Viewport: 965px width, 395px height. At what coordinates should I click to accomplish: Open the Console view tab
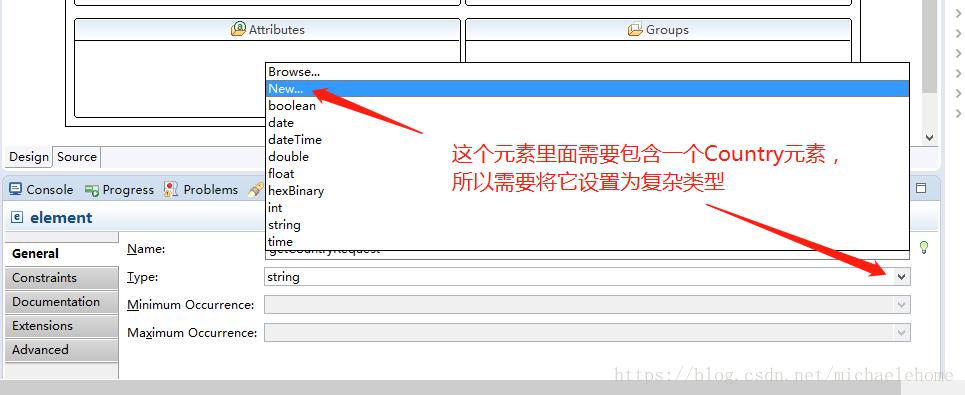[x=41, y=190]
